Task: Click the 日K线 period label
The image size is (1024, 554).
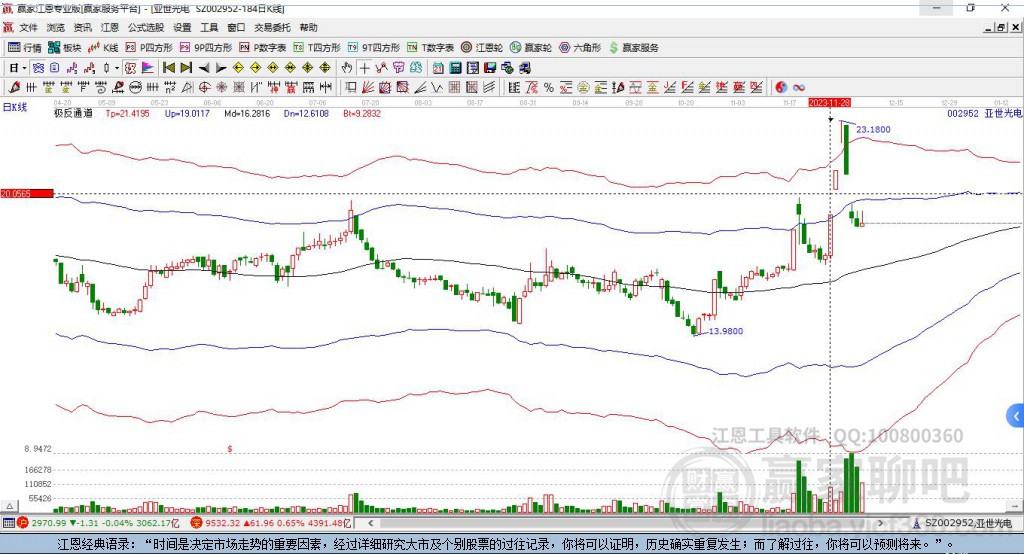Action: point(15,107)
